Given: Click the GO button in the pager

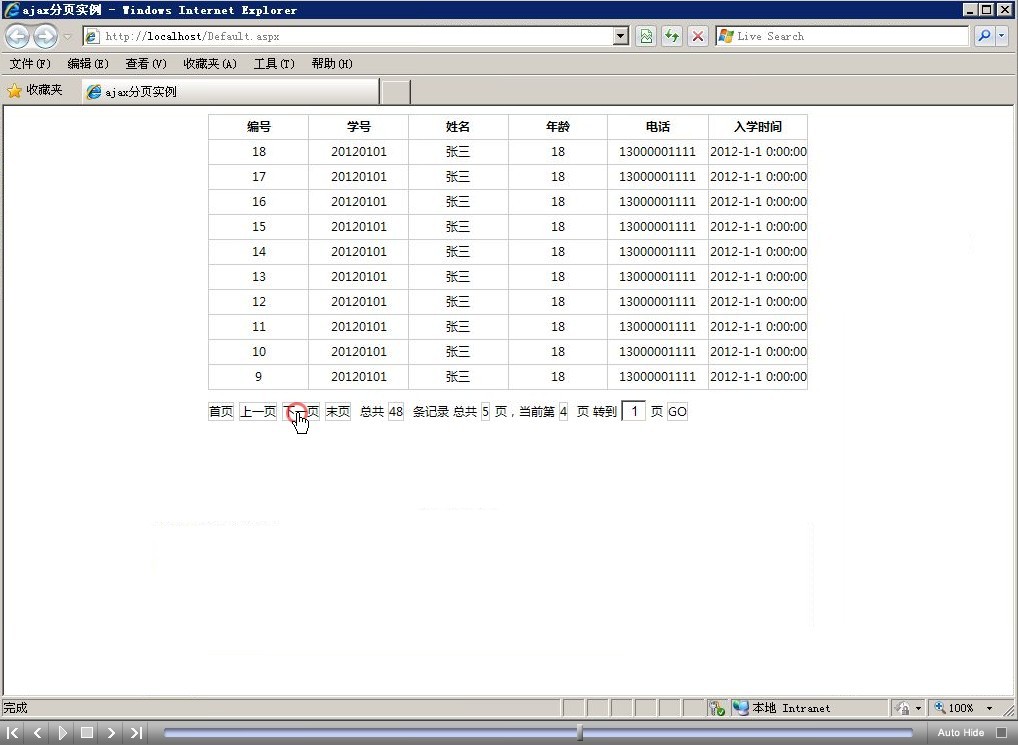Looking at the screenshot, I should [677, 412].
